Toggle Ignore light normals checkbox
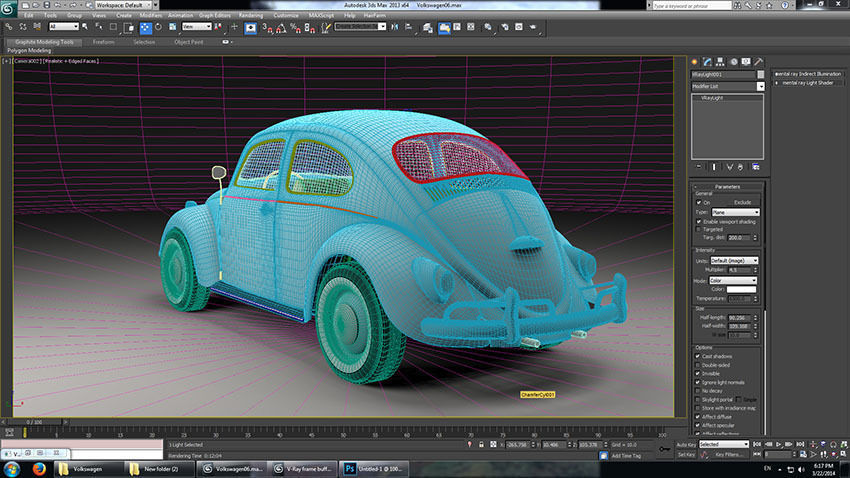This screenshot has height=478, width=850. pyautogui.click(x=698, y=382)
